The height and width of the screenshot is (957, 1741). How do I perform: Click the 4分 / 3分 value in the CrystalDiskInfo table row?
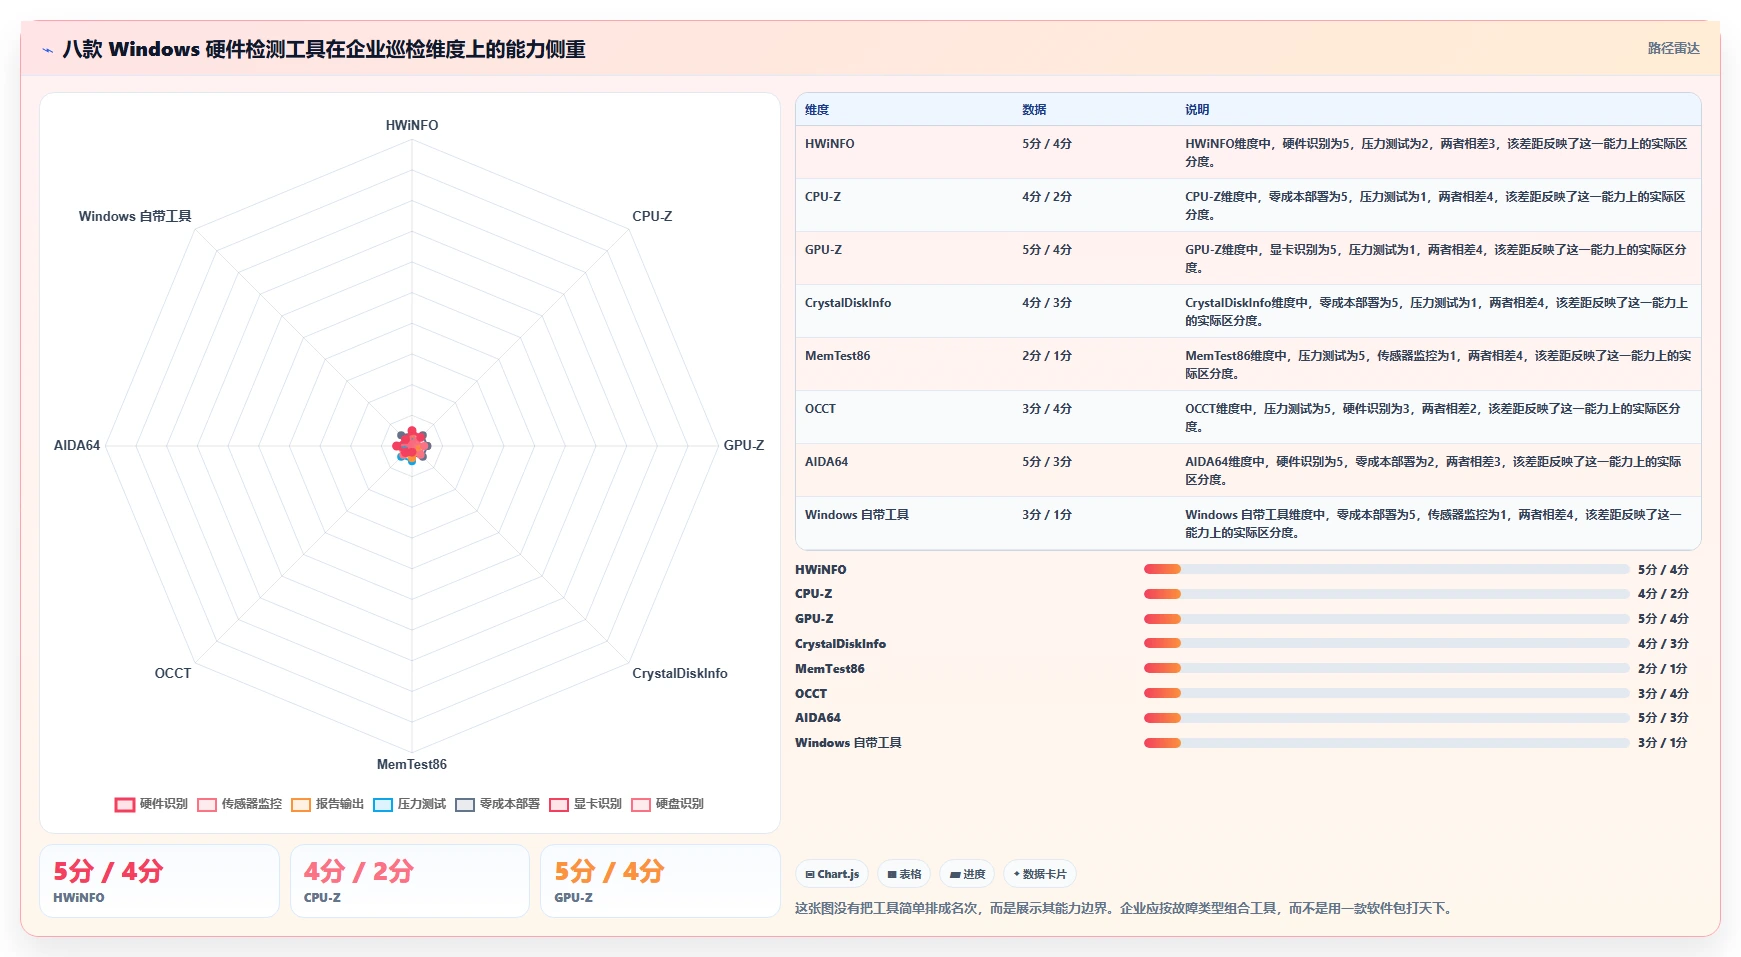coord(1047,303)
